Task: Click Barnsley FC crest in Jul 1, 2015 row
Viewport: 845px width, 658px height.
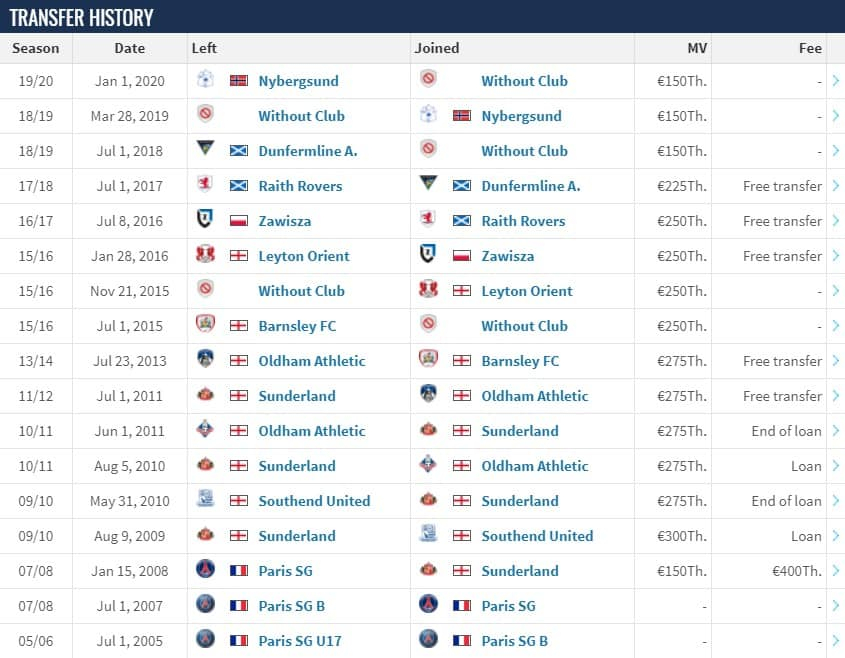Action: click(x=205, y=324)
